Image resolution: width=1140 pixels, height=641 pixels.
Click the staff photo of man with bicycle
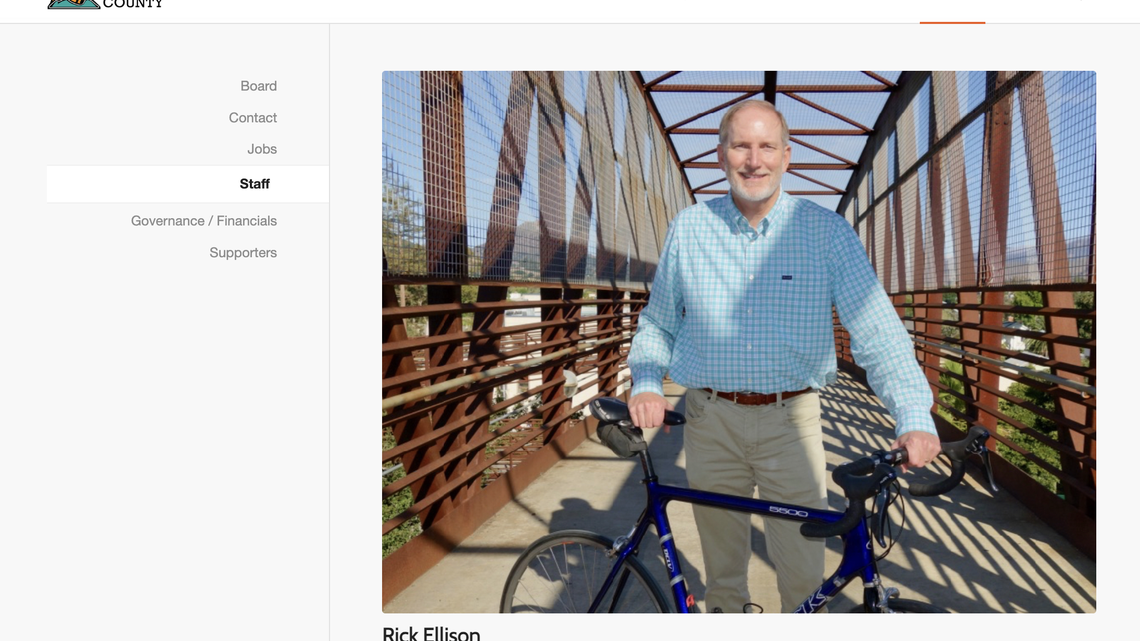739,342
